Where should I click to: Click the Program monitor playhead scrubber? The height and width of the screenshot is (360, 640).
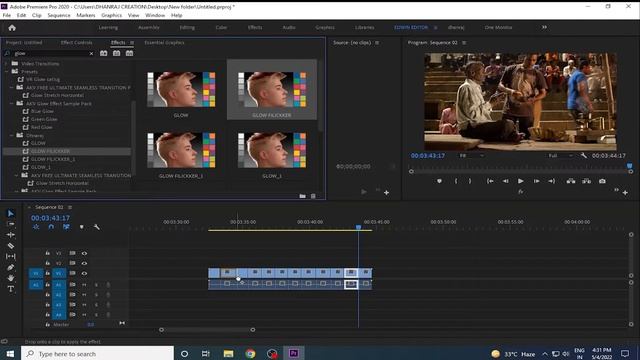point(629,166)
